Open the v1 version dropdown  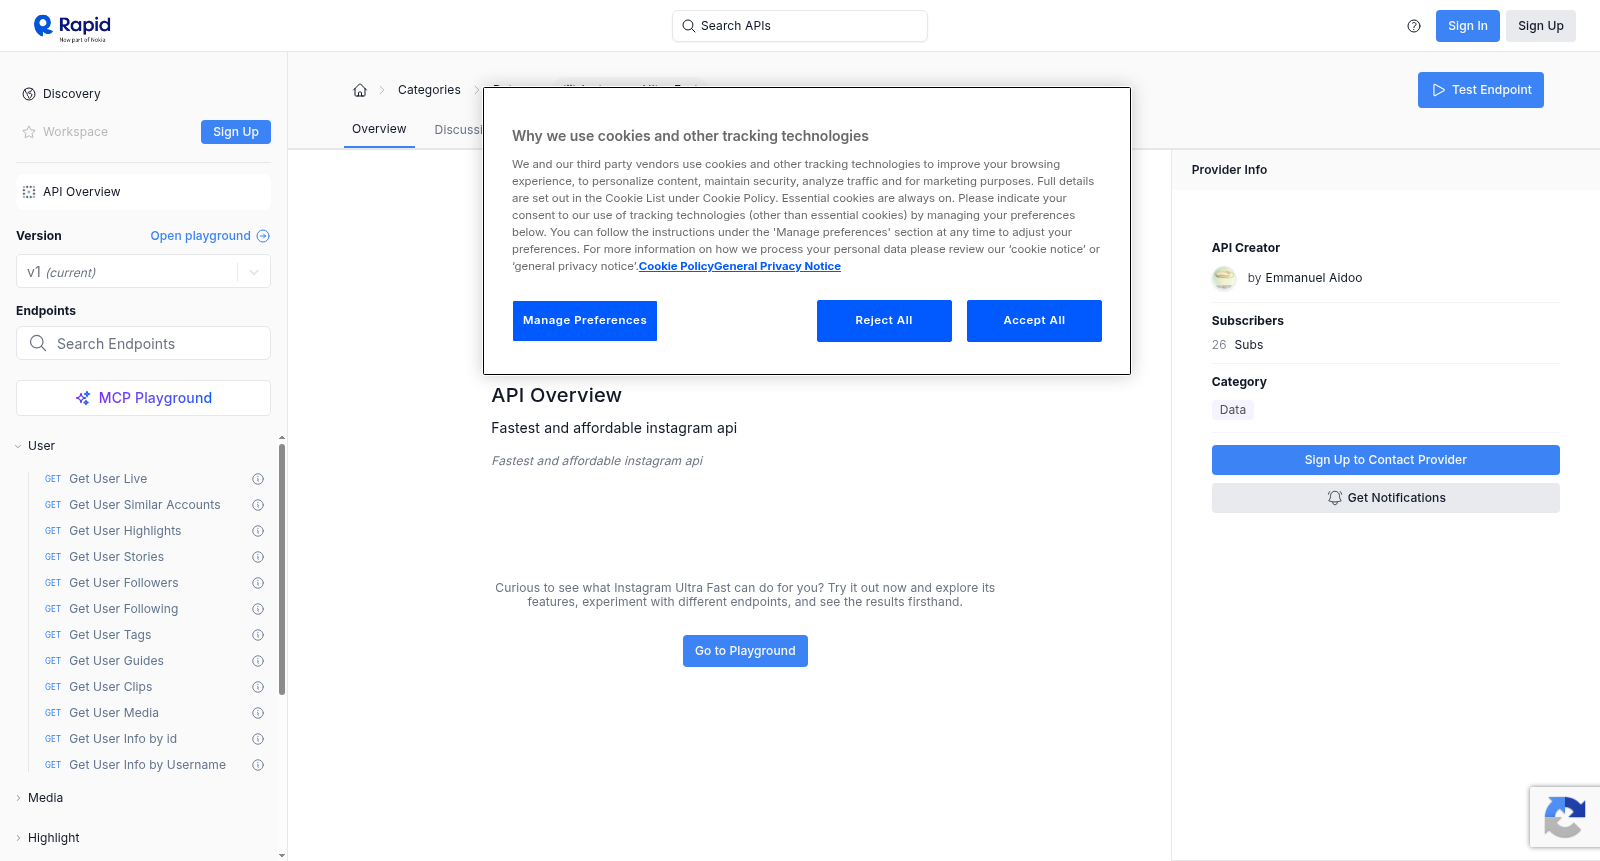click(x=143, y=272)
